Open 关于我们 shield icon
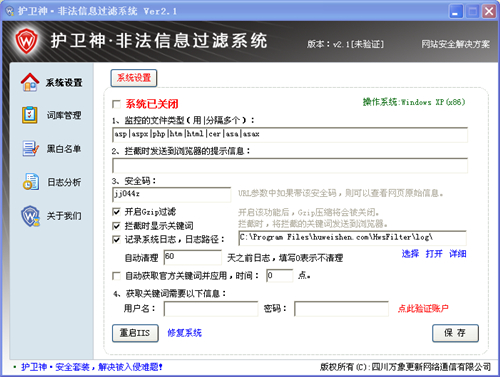500x377 pixels. coord(31,216)
